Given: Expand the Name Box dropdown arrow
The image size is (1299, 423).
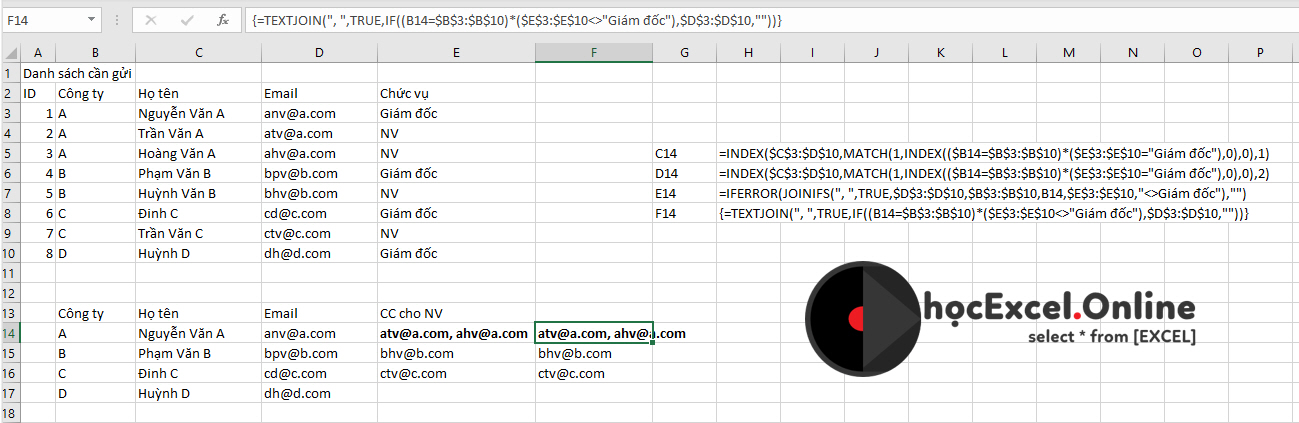Looking at the screenshot, I should pyautogui.click(x=91, y=19).
